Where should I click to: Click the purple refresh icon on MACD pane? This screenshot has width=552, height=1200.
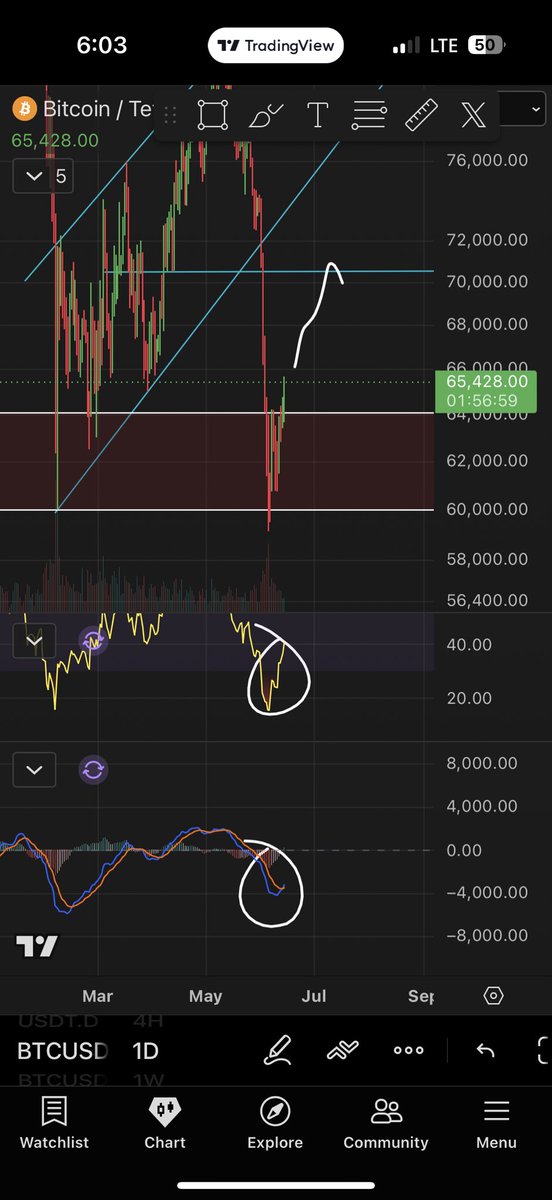click(93, 770)
